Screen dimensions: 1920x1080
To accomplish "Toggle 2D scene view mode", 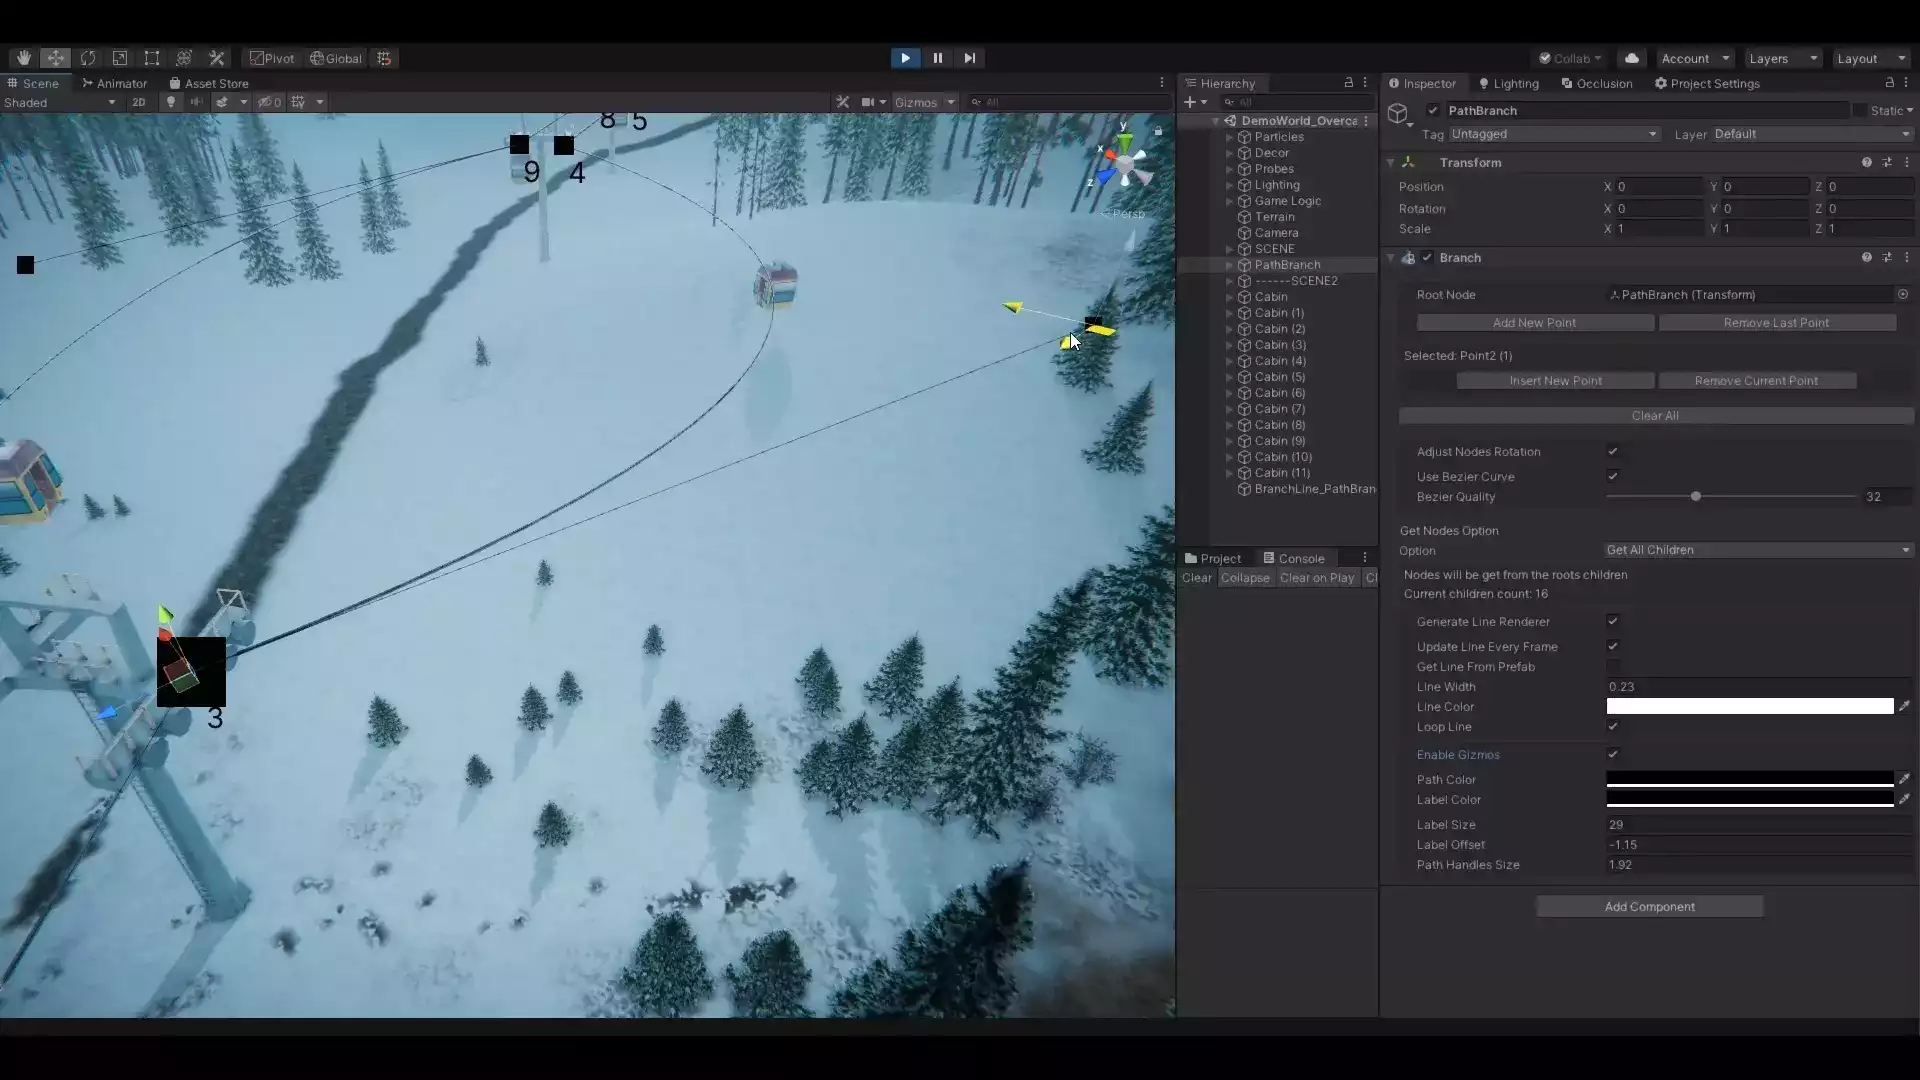I will [x=138, y=102].
